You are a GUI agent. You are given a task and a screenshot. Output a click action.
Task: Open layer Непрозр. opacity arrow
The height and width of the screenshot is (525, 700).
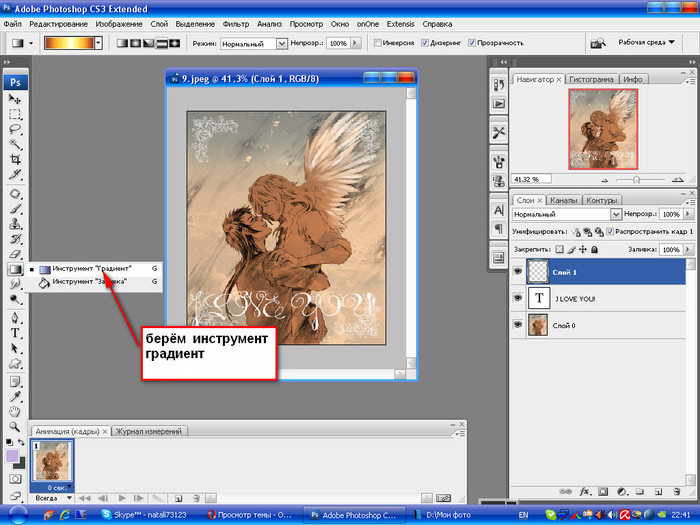click(688, 214)
